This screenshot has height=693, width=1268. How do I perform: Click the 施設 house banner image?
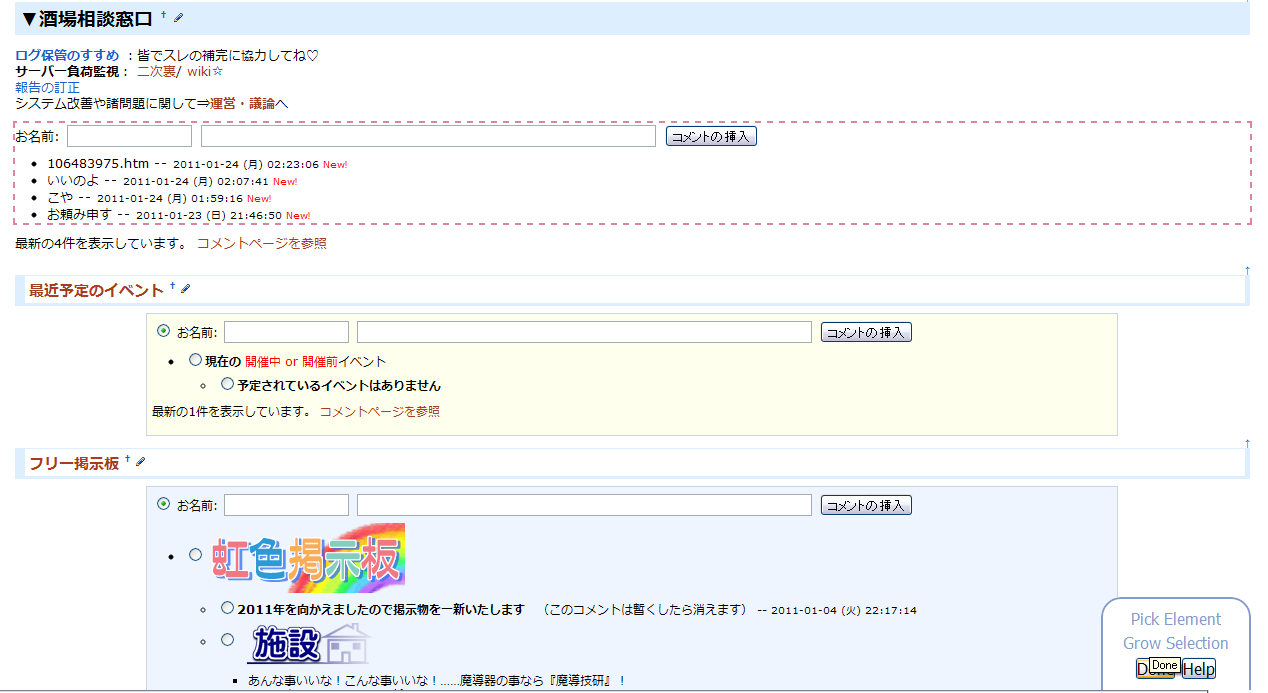point(308,643)
